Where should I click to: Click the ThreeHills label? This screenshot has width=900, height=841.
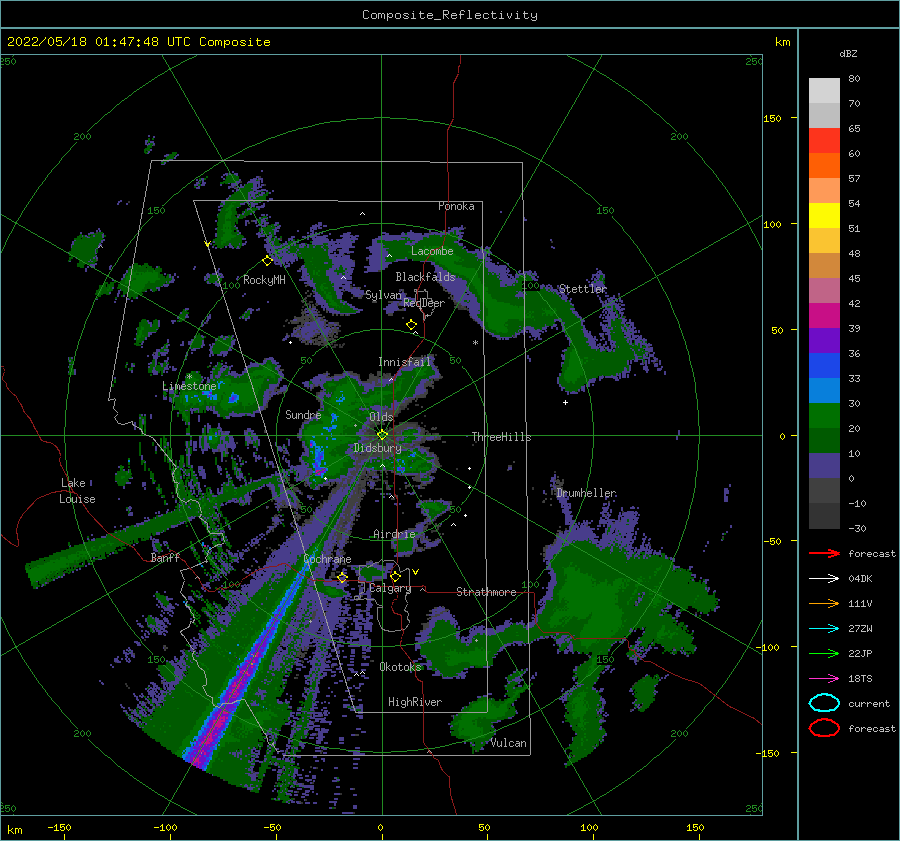[x=502, y=437]
